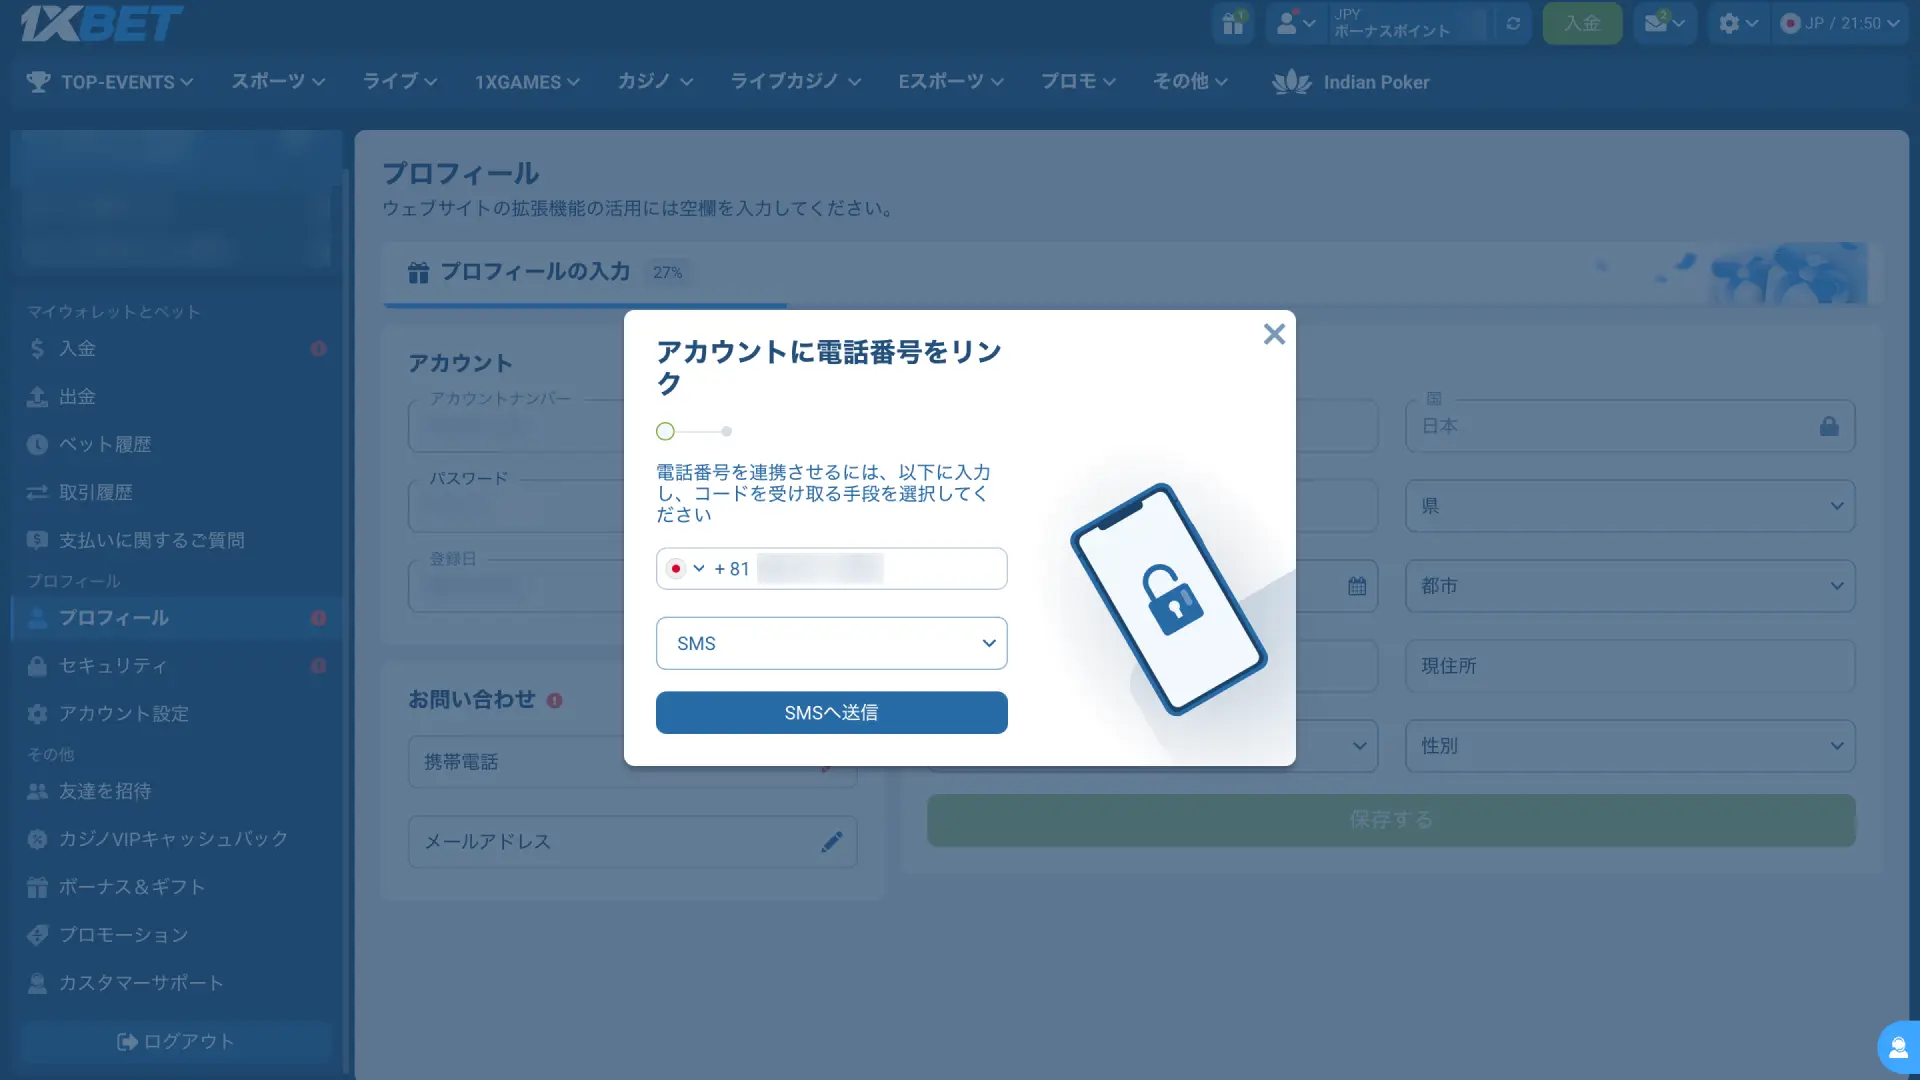
Task: Open the その他 menu
Action: (1190, 82)
